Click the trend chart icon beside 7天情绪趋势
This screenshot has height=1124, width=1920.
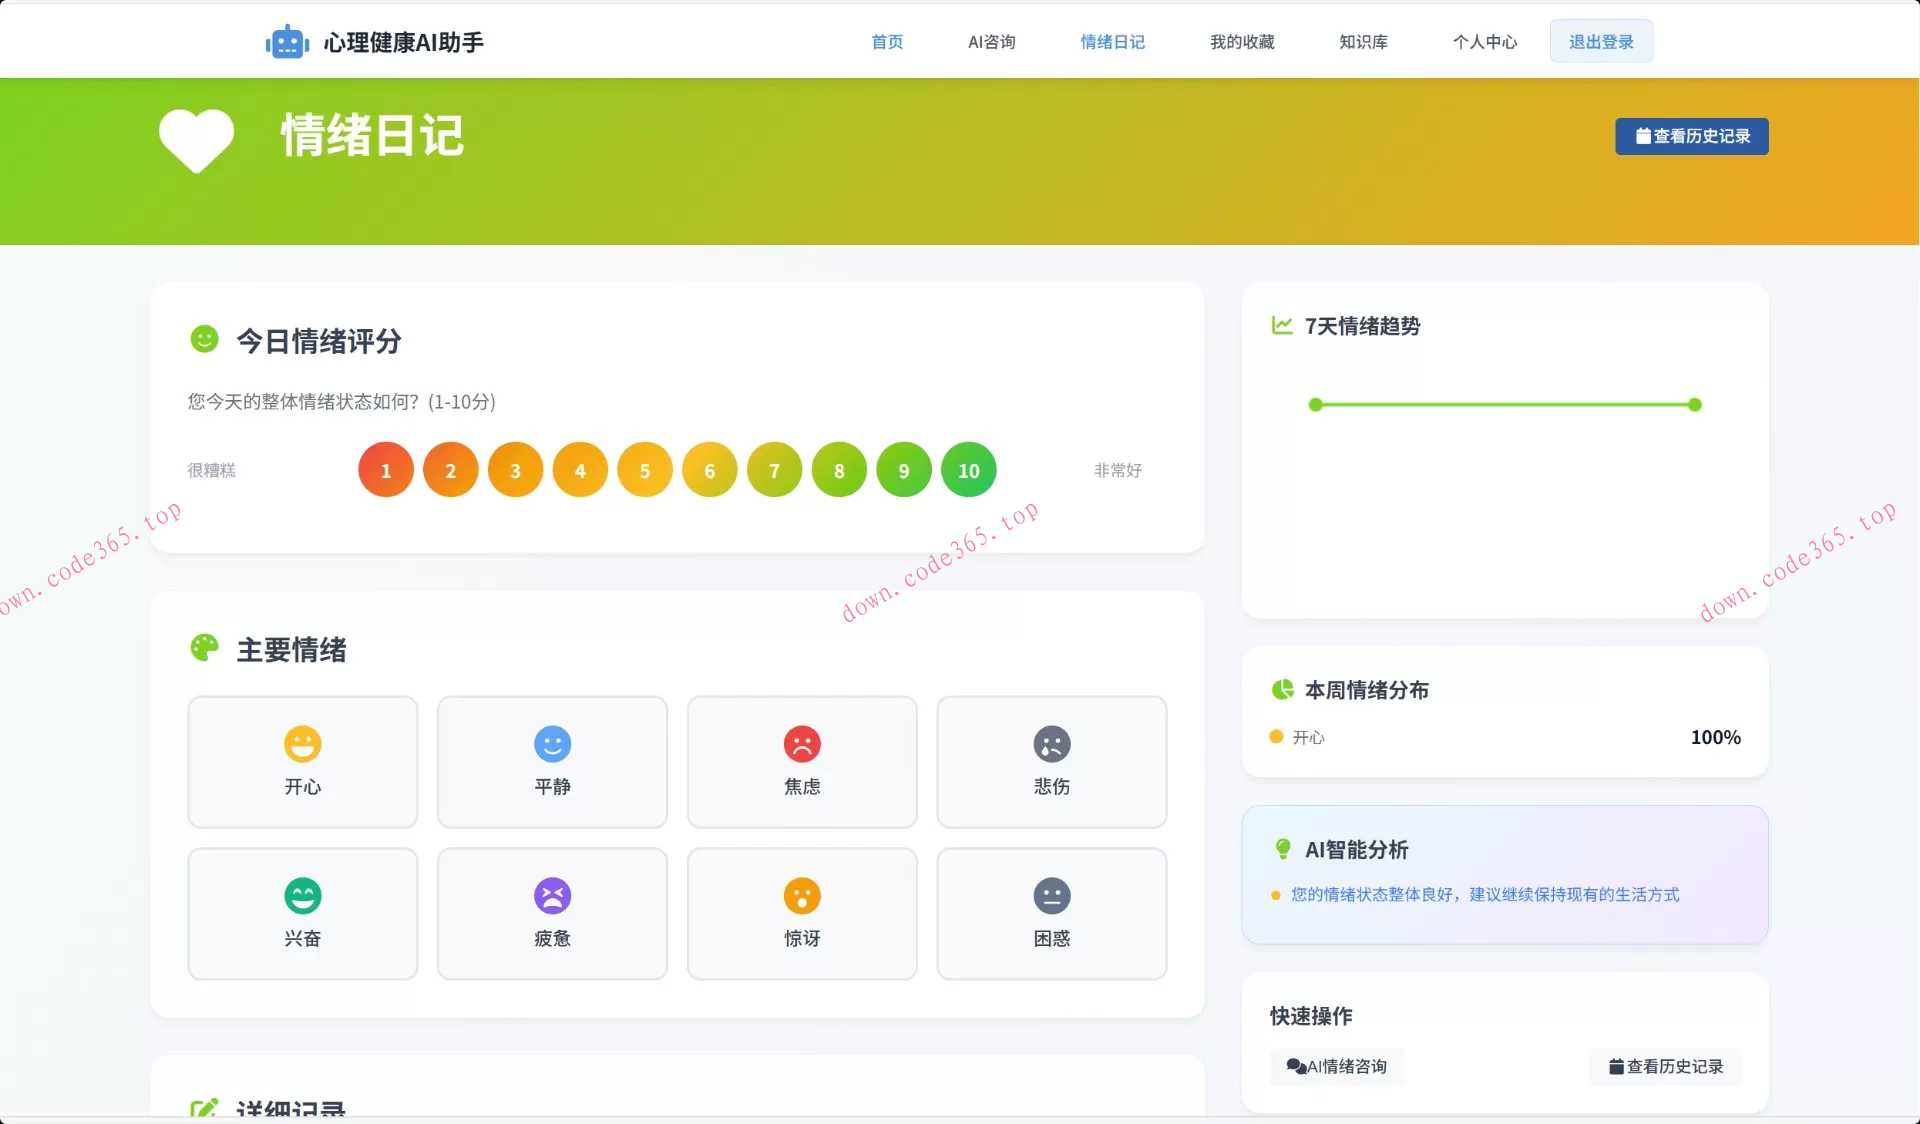[1281, 326]
